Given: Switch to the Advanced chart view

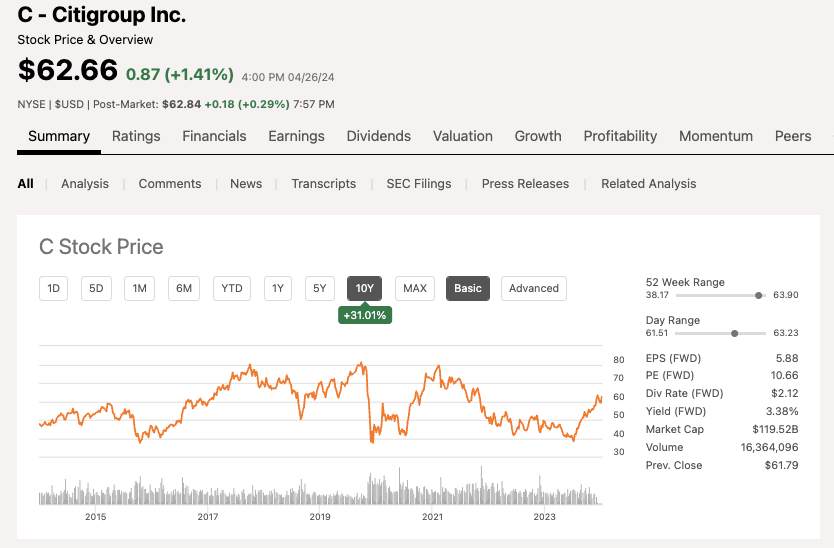Looking at the screenshot, I should (x=533, y=288).
